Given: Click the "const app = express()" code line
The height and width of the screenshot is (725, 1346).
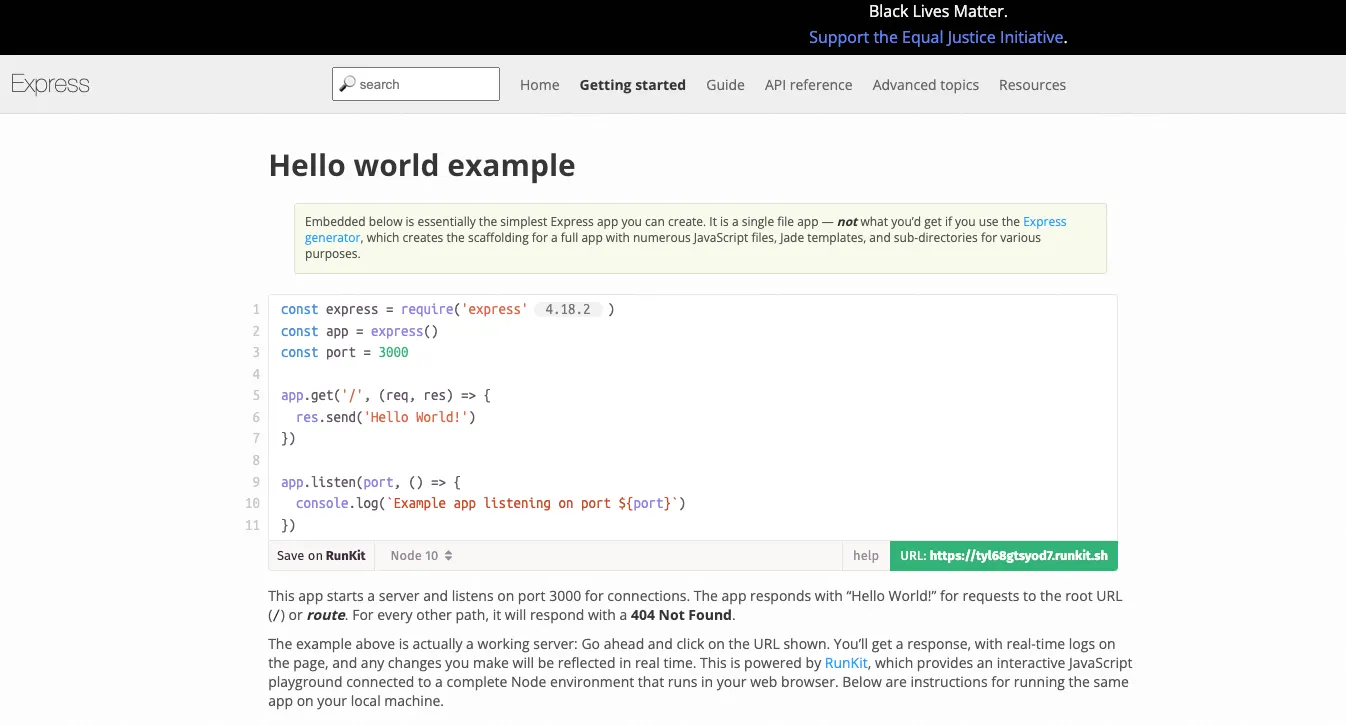Looking at the screenshot, I should pyautogui.click(x=360, y=331).
